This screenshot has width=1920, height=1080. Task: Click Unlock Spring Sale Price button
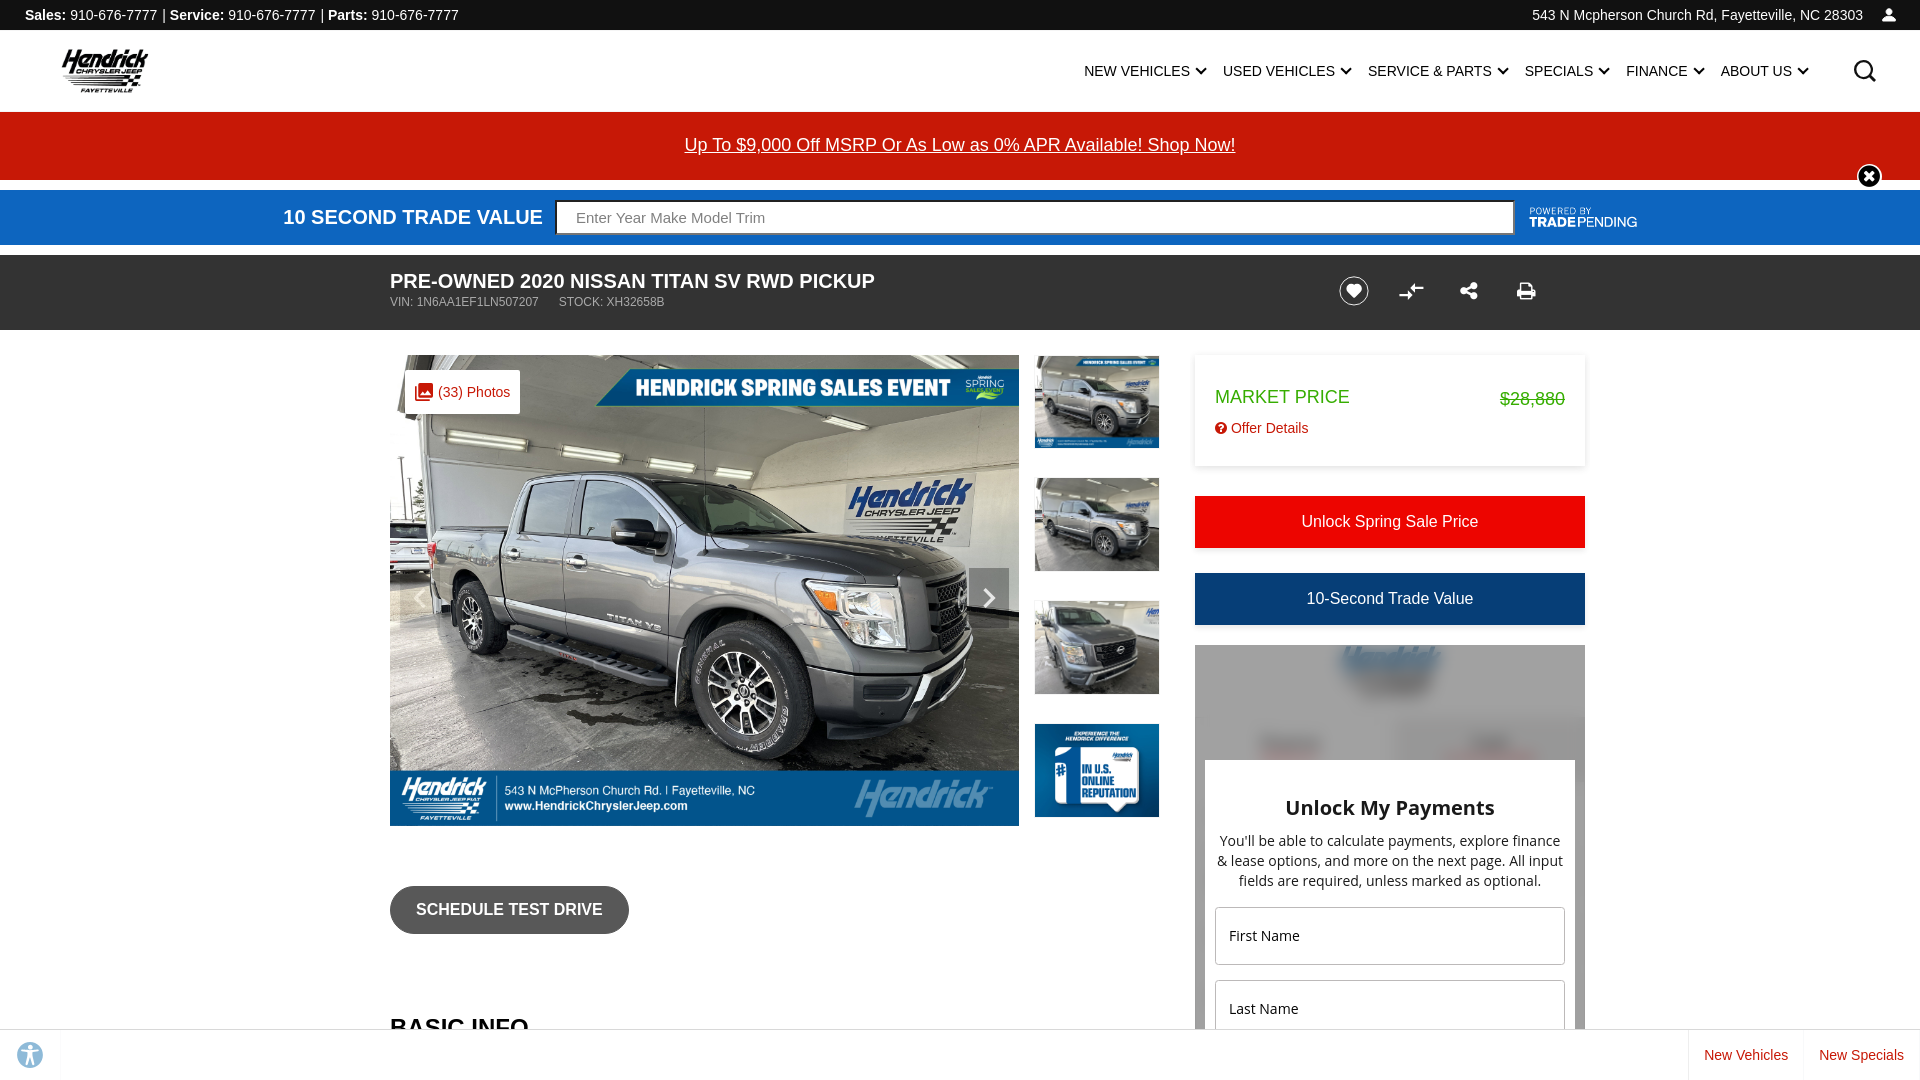pyautogui.click(x=1390, y=522)
